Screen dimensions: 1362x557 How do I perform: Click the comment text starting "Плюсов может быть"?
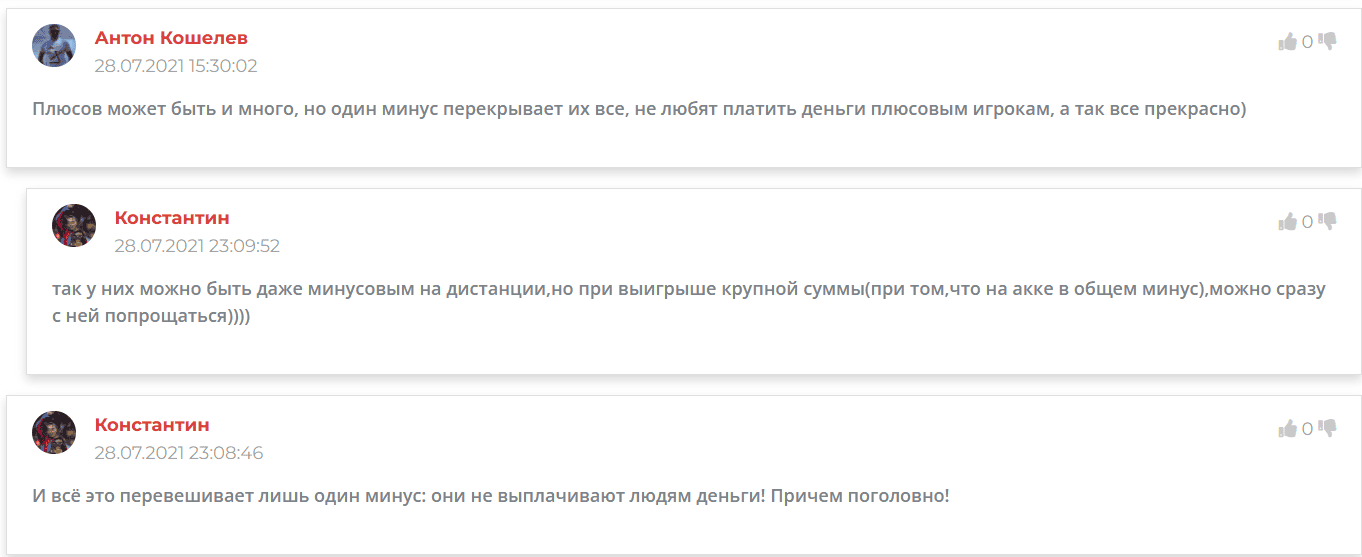coord(639,109)
